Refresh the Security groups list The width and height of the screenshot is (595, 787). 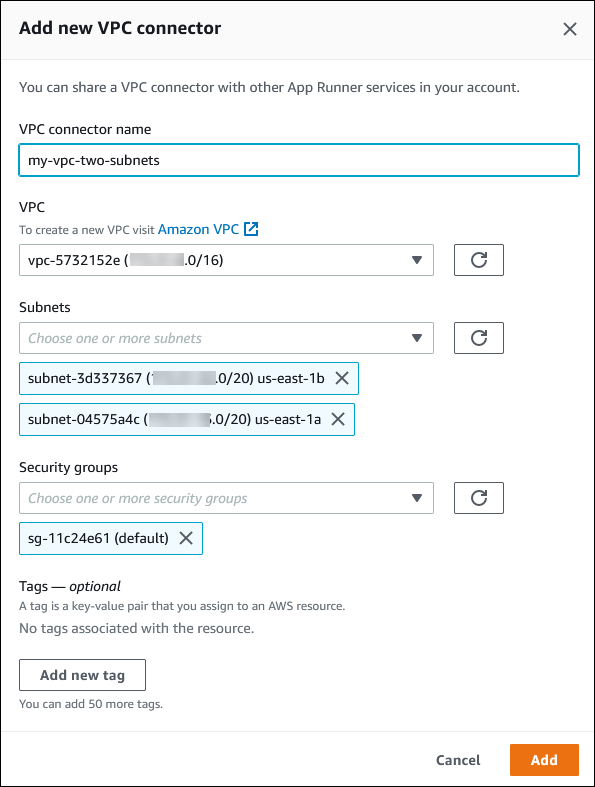479,498
